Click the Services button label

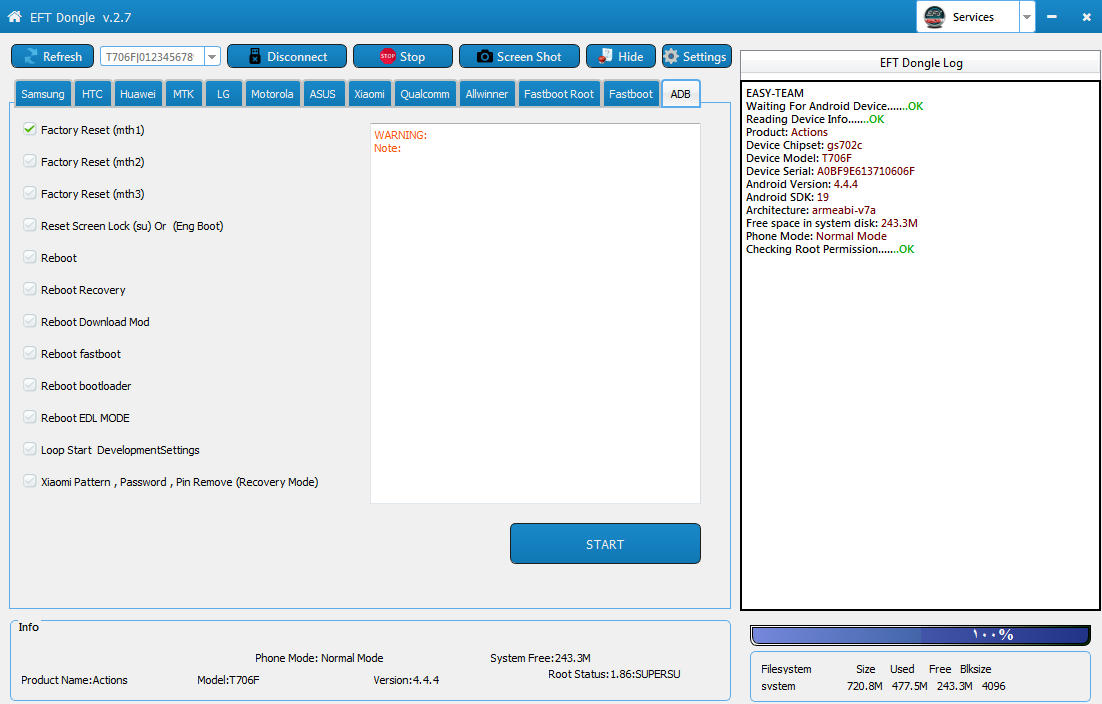coord(973,17)
